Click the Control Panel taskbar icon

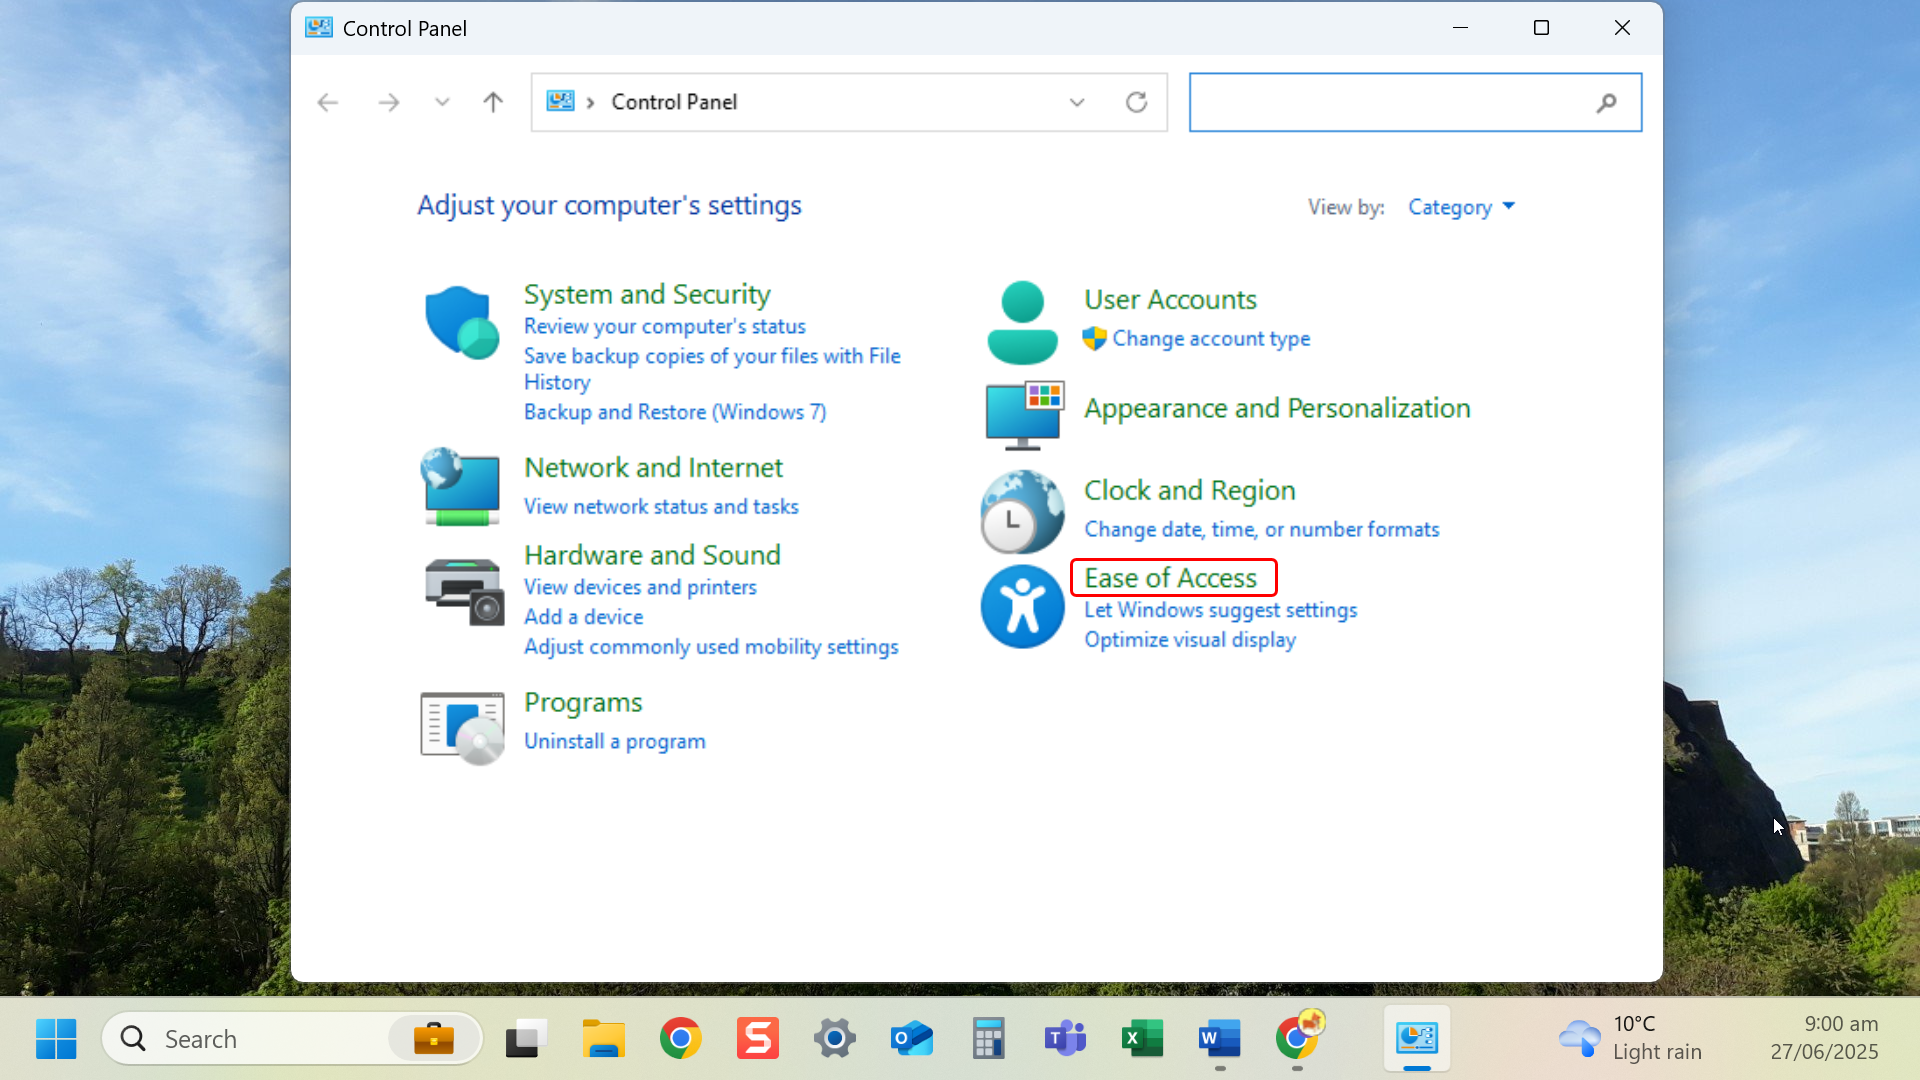point(1417,1039)
